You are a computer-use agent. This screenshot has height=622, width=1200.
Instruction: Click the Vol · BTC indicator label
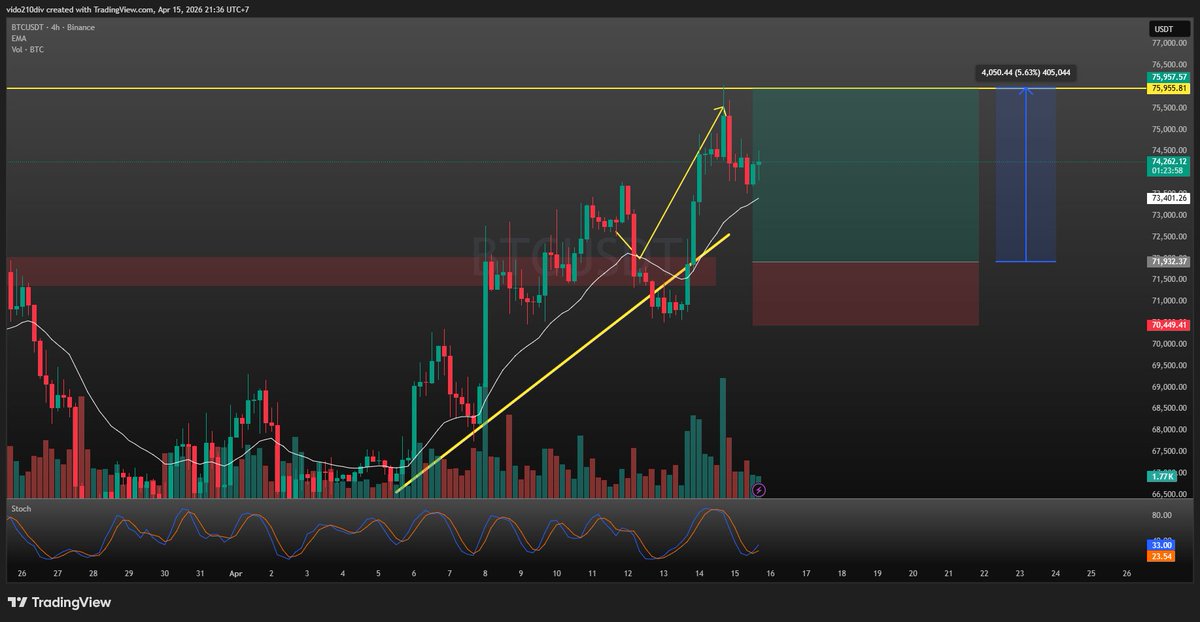[28, 49]
